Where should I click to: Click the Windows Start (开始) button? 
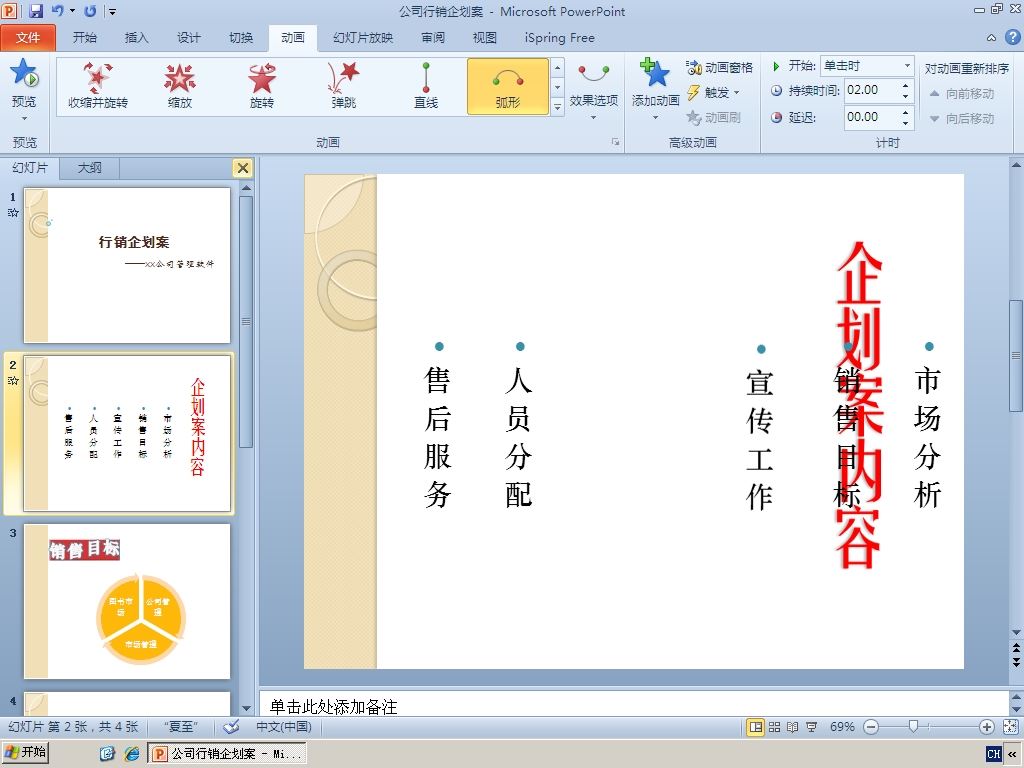tap(25, 752)
